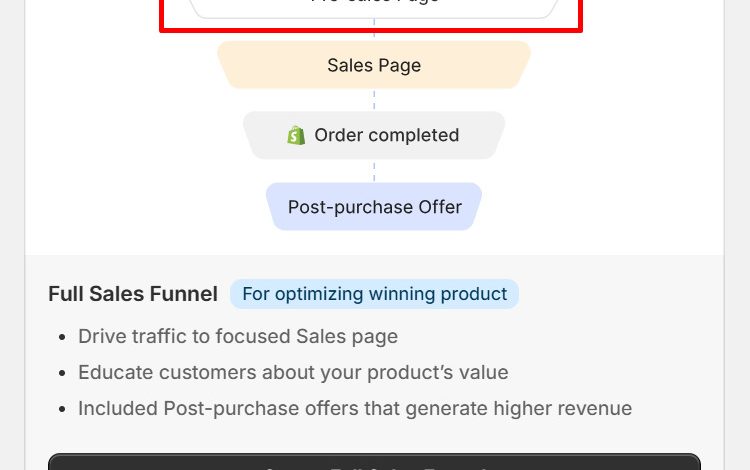The image size is (750, 470).
Task: Click dashed connector between Sales Page and Order completed
Action: [x=374, y=100]
